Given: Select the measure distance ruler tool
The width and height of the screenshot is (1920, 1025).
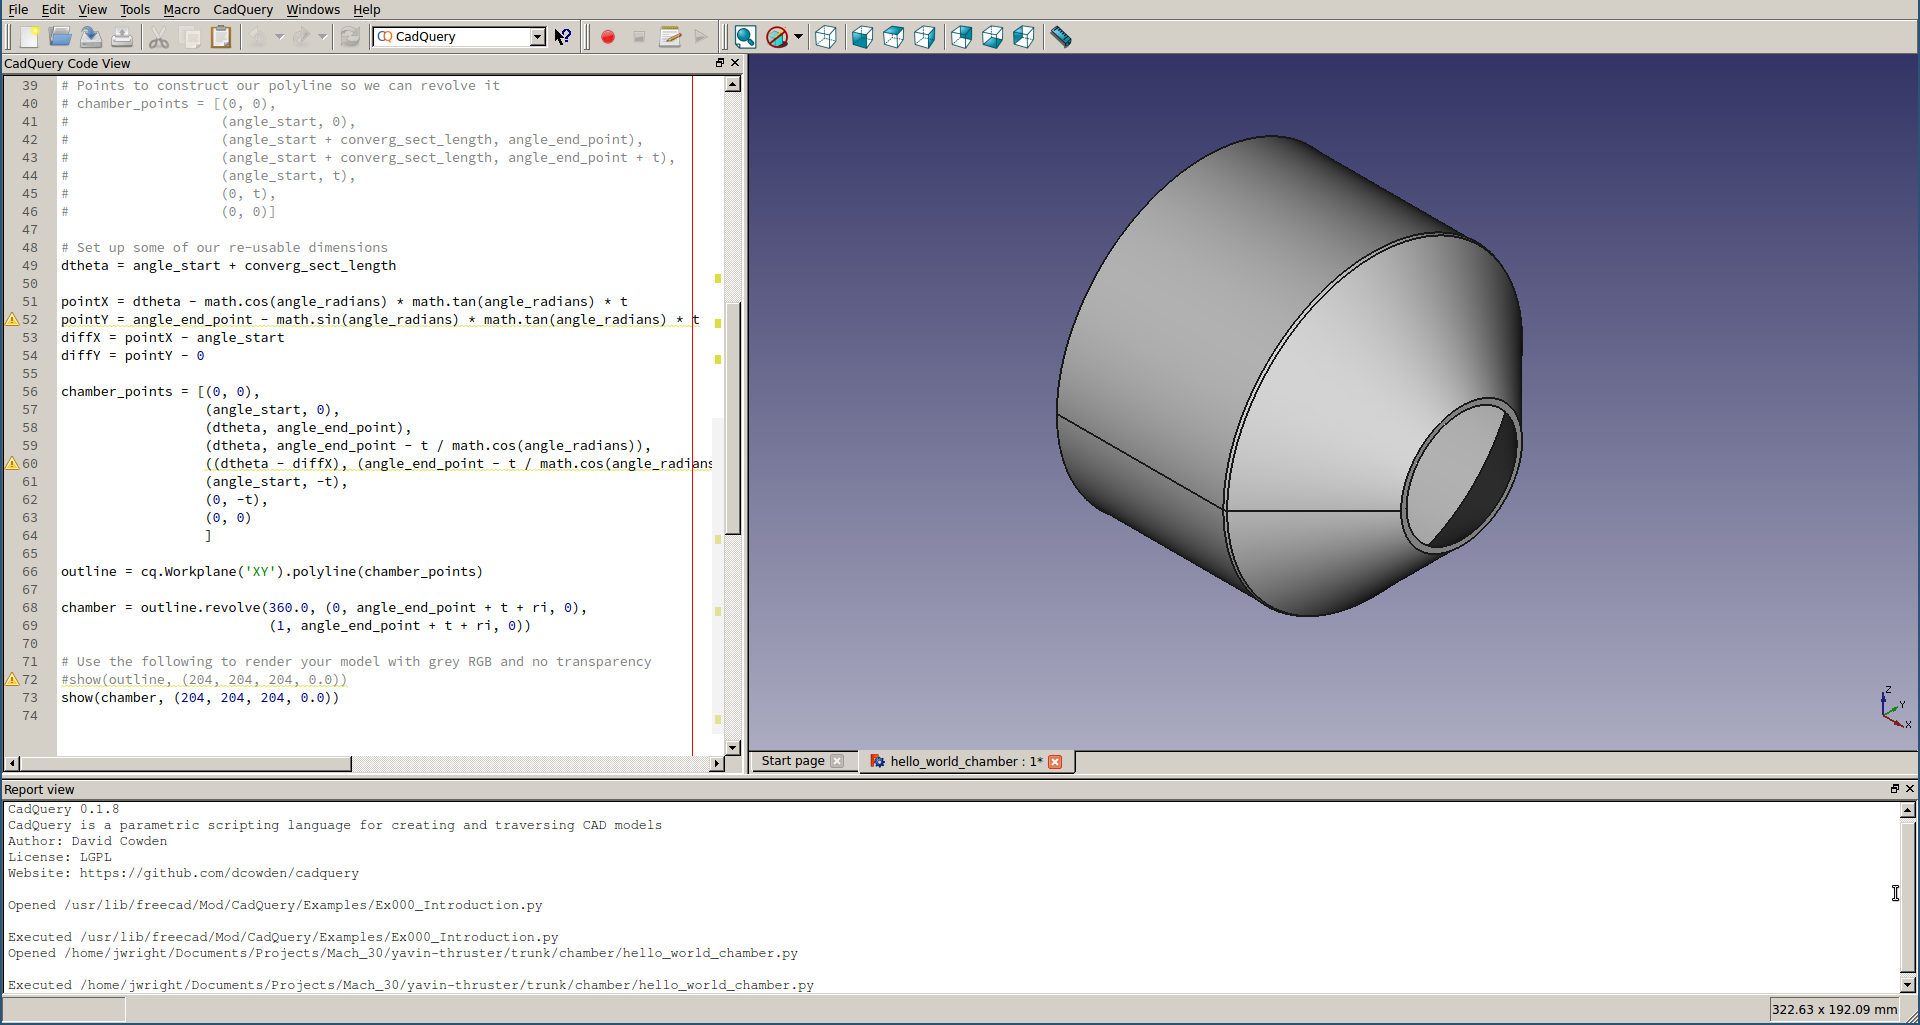Looking at the screenshot, I should point(1061,37).
